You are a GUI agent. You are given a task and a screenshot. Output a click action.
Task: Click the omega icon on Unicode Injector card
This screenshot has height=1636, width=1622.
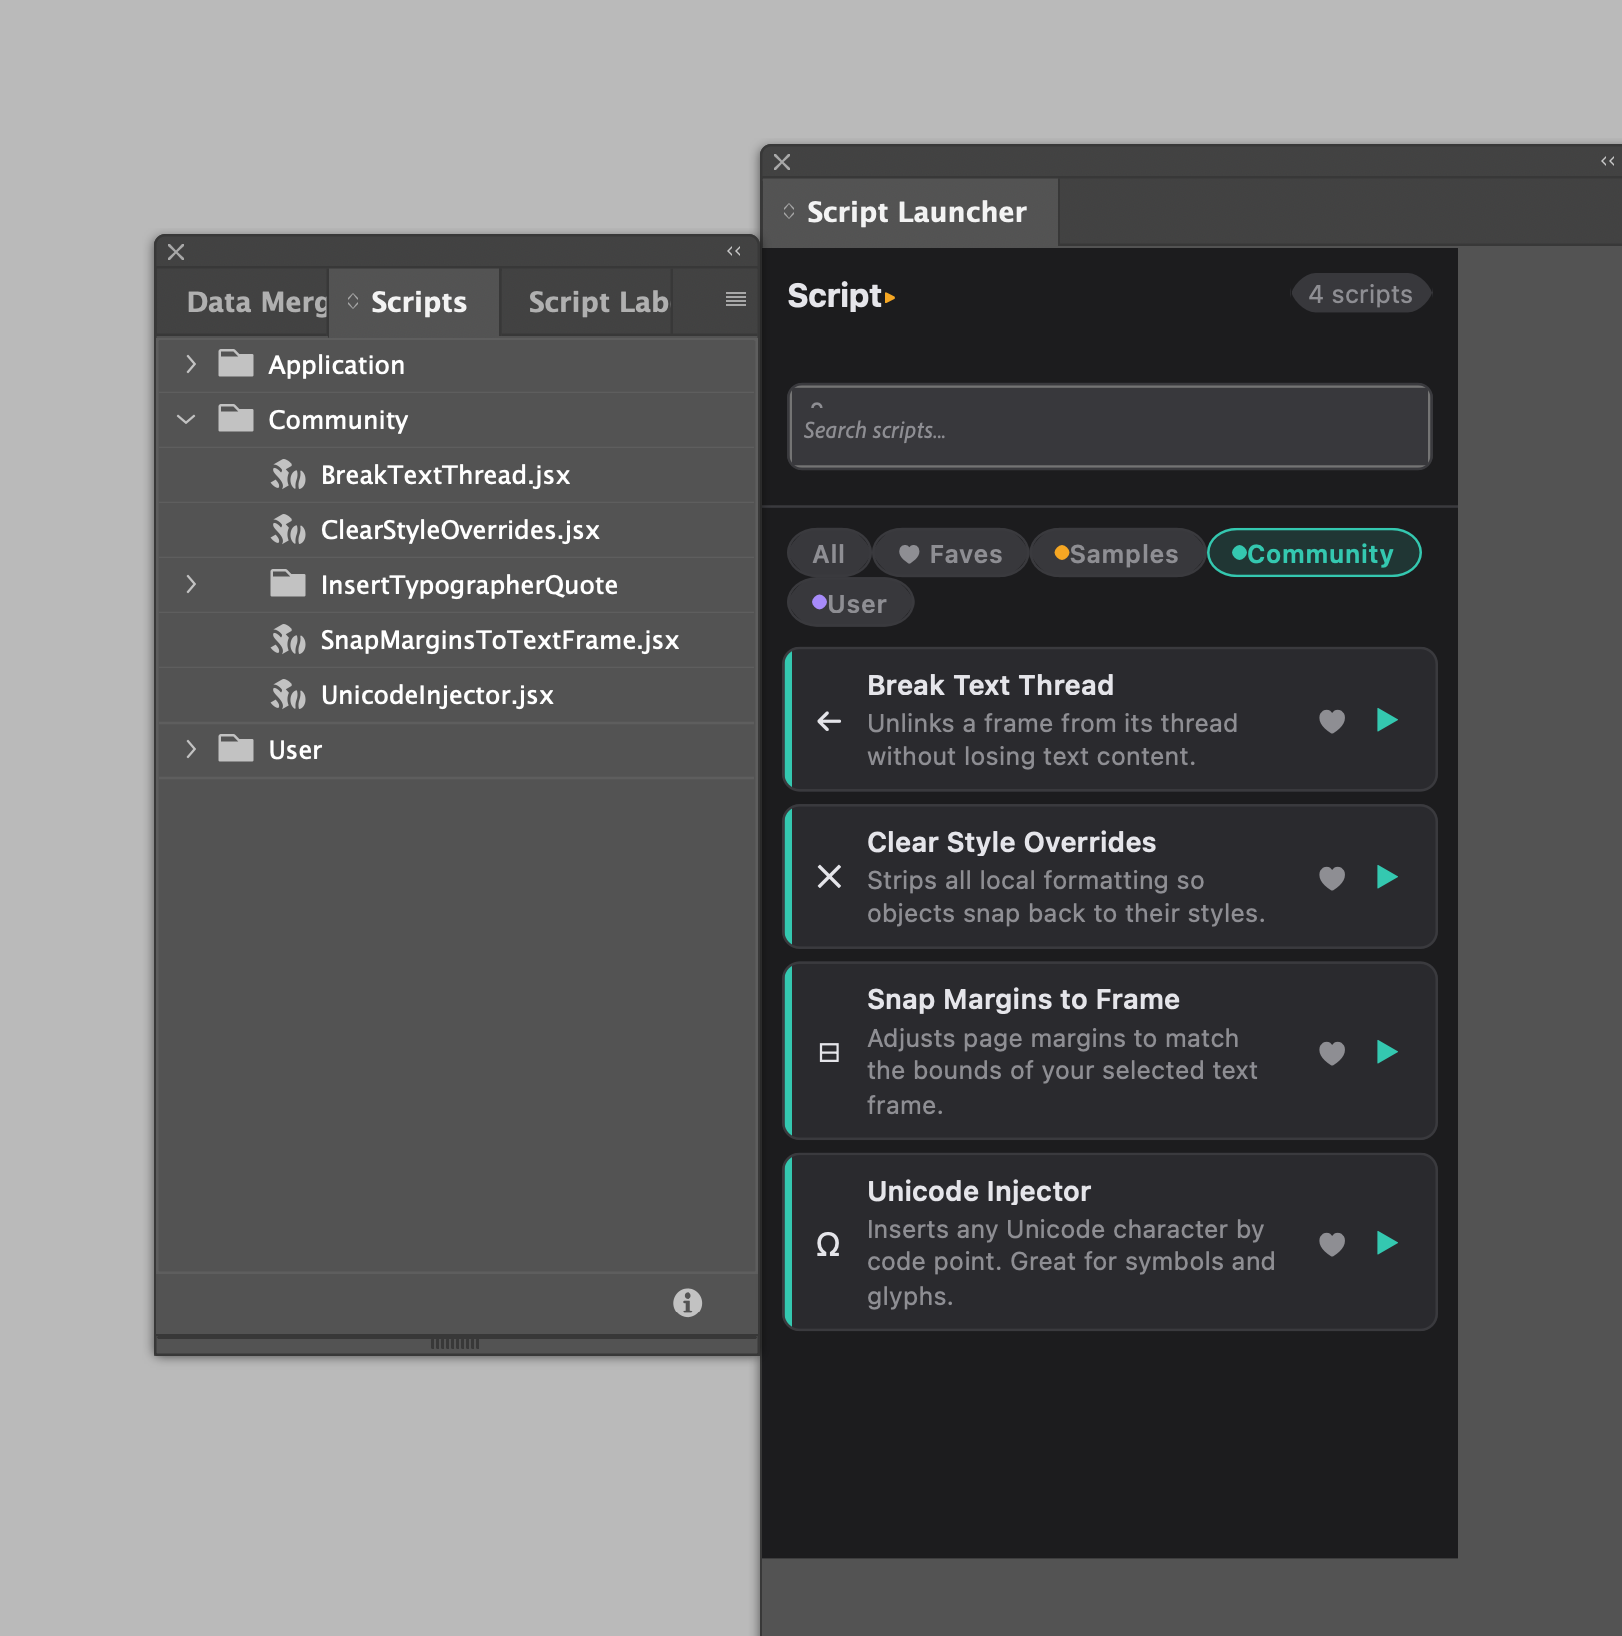pyautogui.click(x=828, y=1244)
